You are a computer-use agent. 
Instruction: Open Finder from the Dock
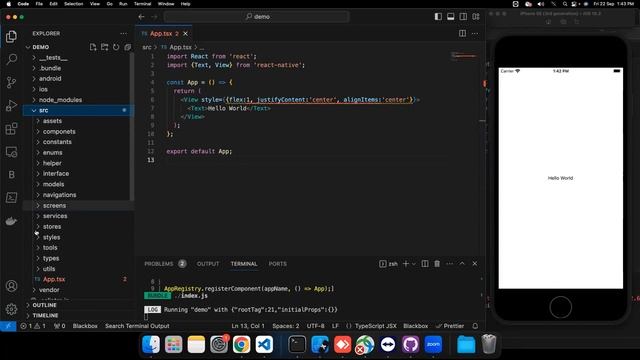pos(151,345)
